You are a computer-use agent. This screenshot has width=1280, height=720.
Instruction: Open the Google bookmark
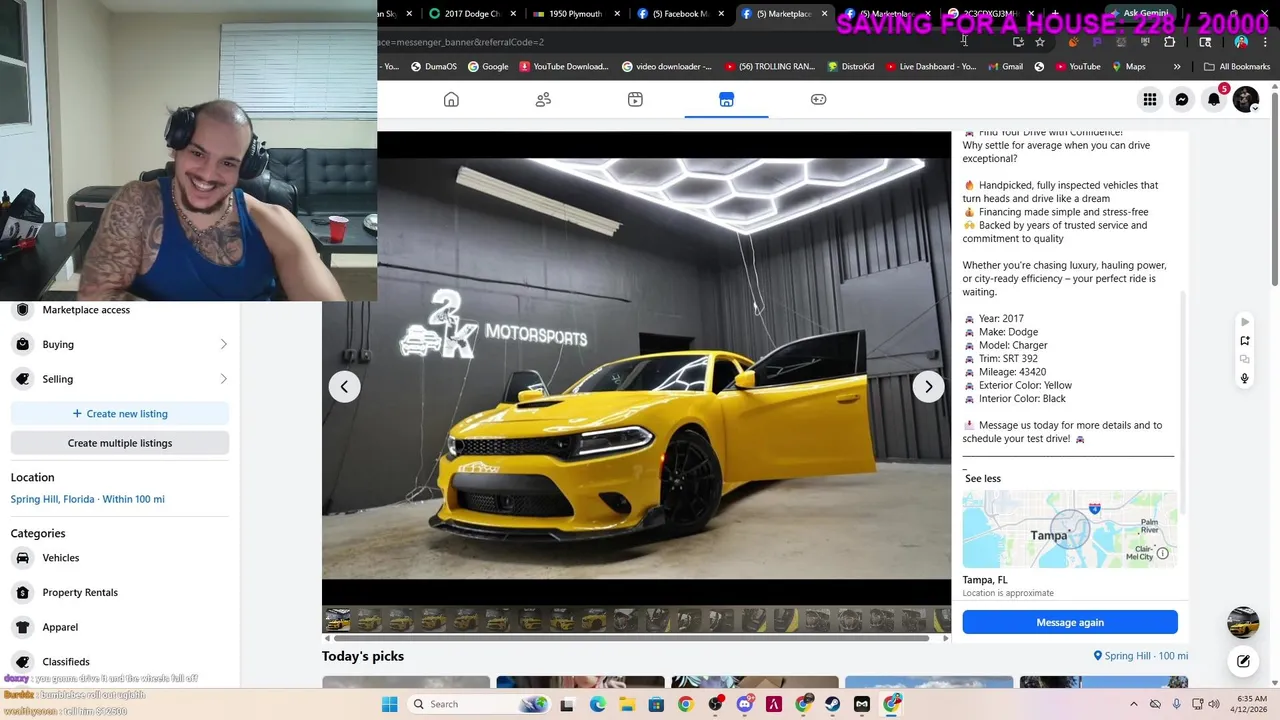pyautogui.click(x=488, y=67)
